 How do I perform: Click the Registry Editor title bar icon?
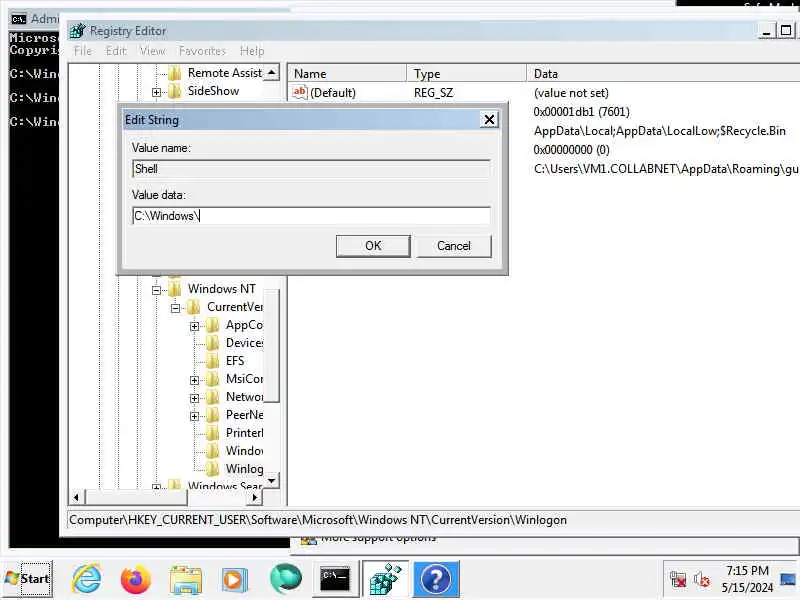[78, 31]
